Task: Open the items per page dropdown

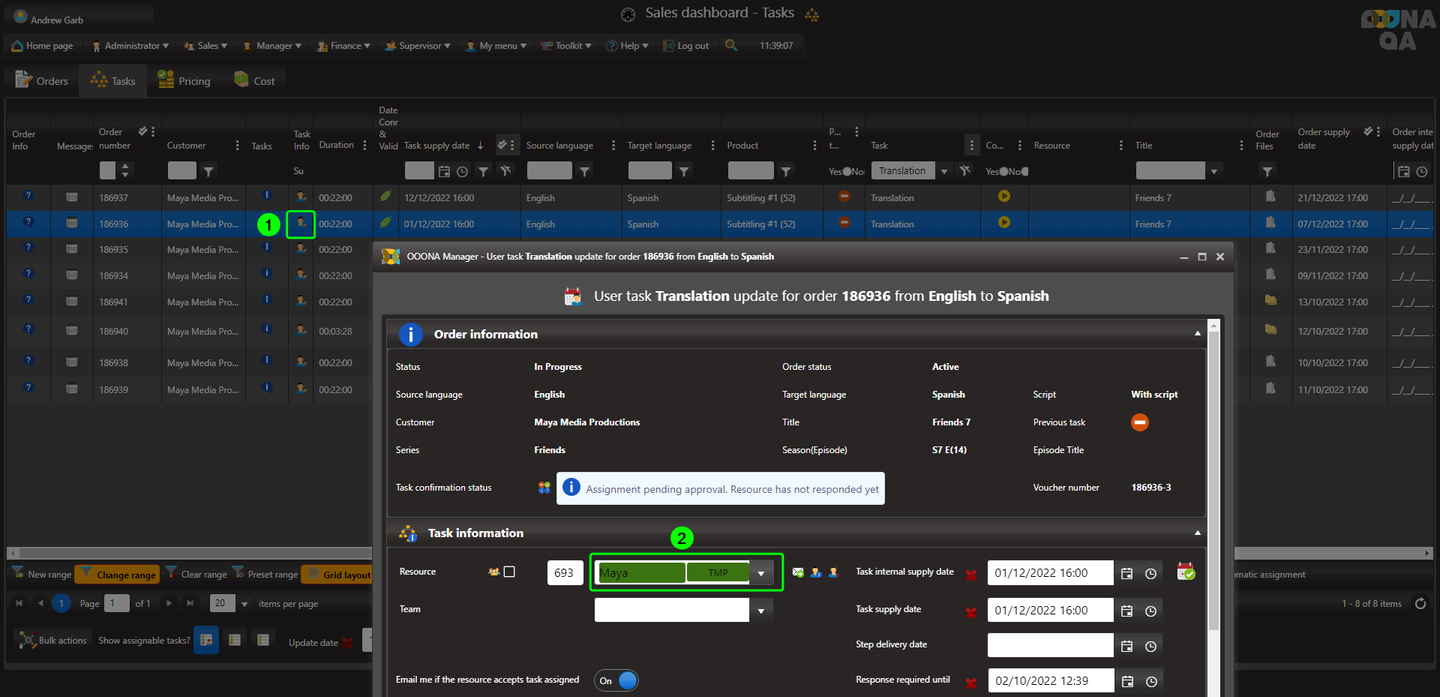Action: coord(244,604)
